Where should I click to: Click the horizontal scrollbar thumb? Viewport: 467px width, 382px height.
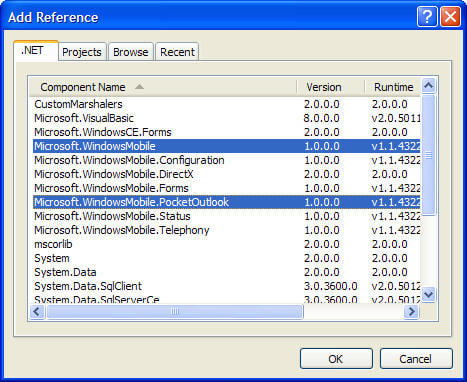tap(175, 312)
